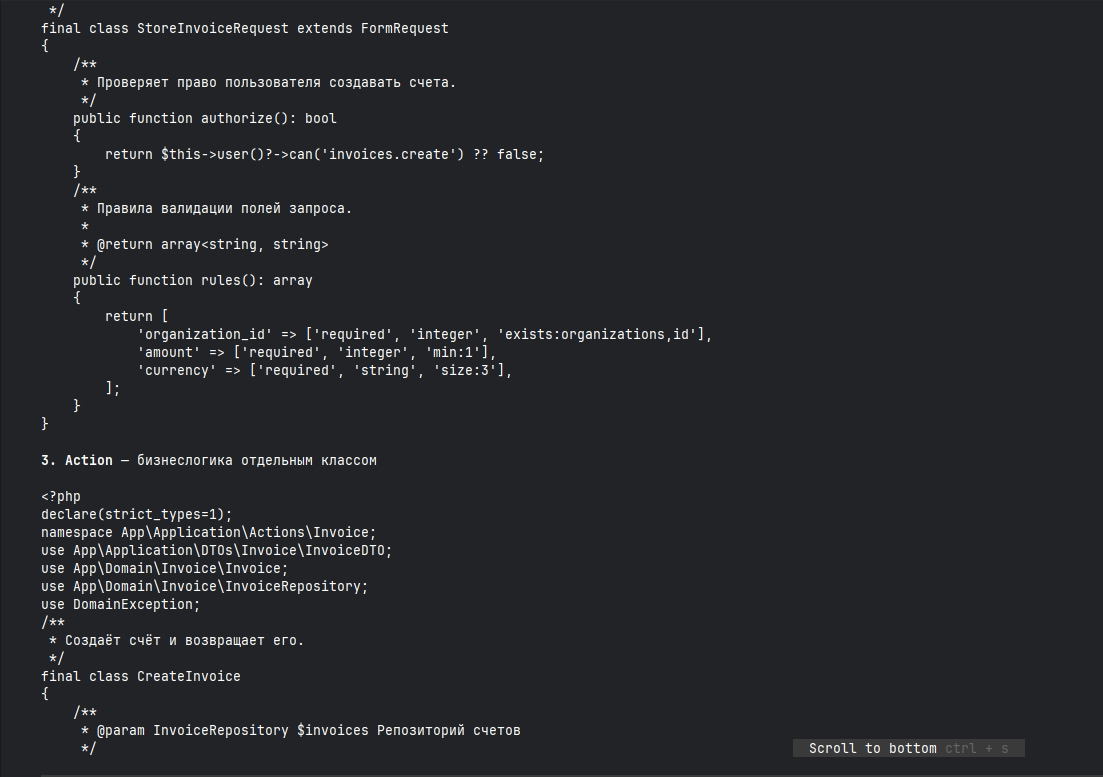Viewport: 1103px width, 777px height.
Task: Click the 'currency' validation key
Action: (177, 371)
